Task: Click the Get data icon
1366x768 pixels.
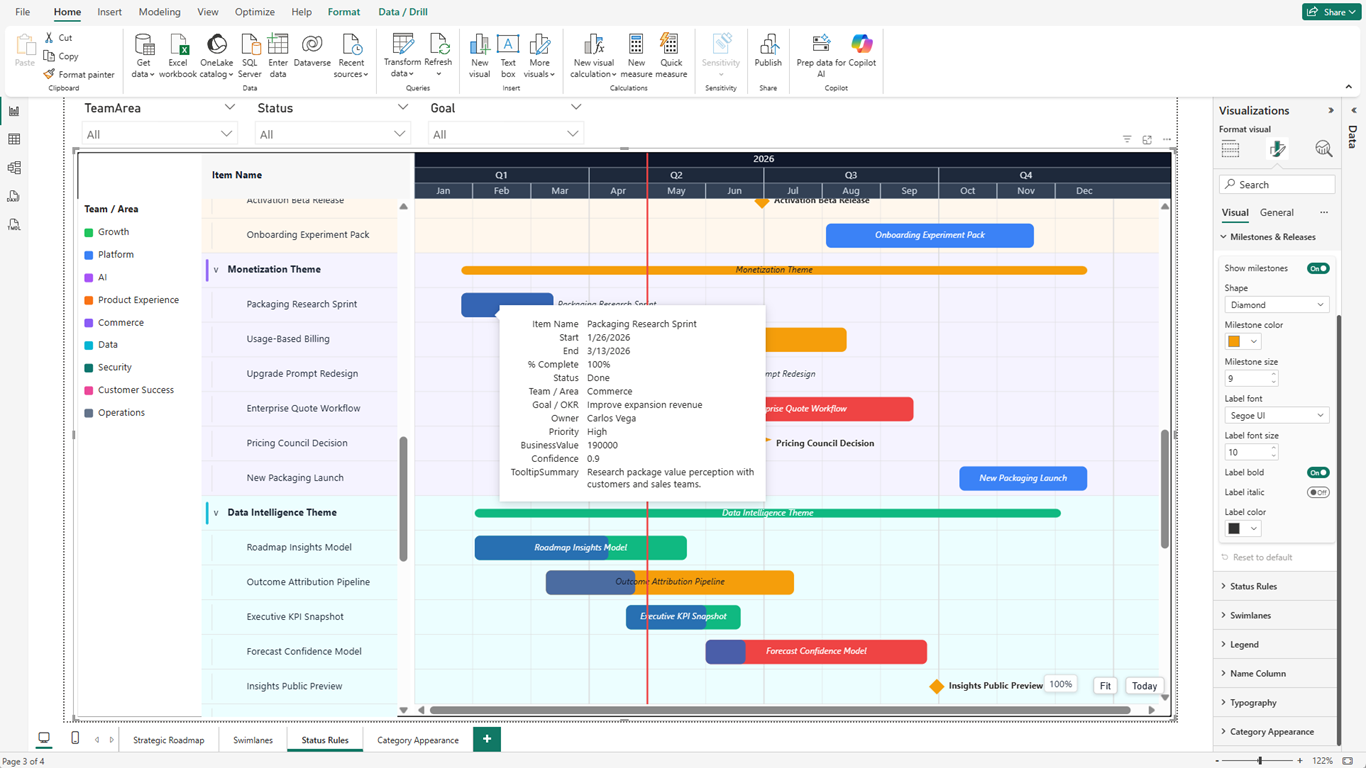Action: point(144,45)
